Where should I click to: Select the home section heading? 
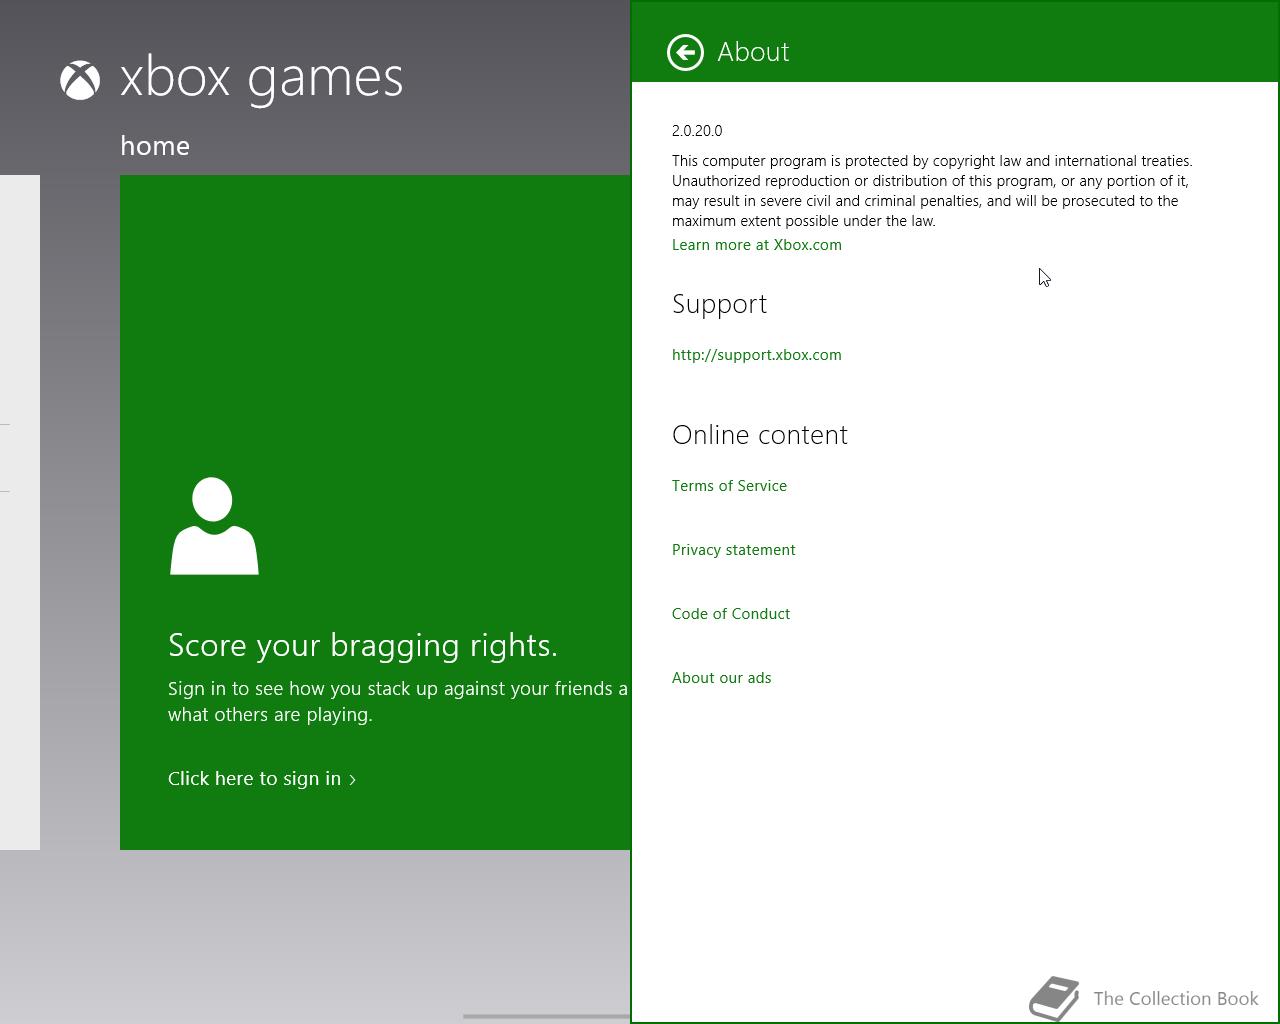pyautogui.click(x=155, y=146)
